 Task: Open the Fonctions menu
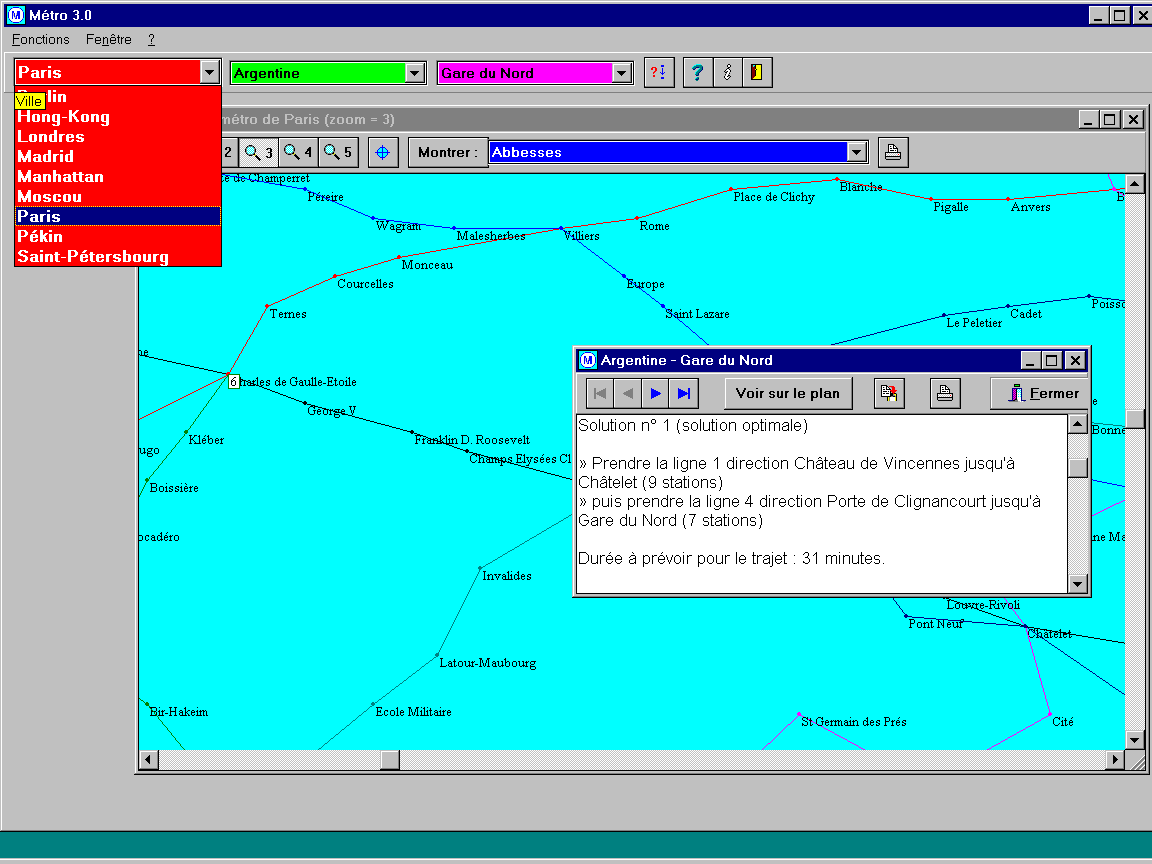(x=41, y=40)
